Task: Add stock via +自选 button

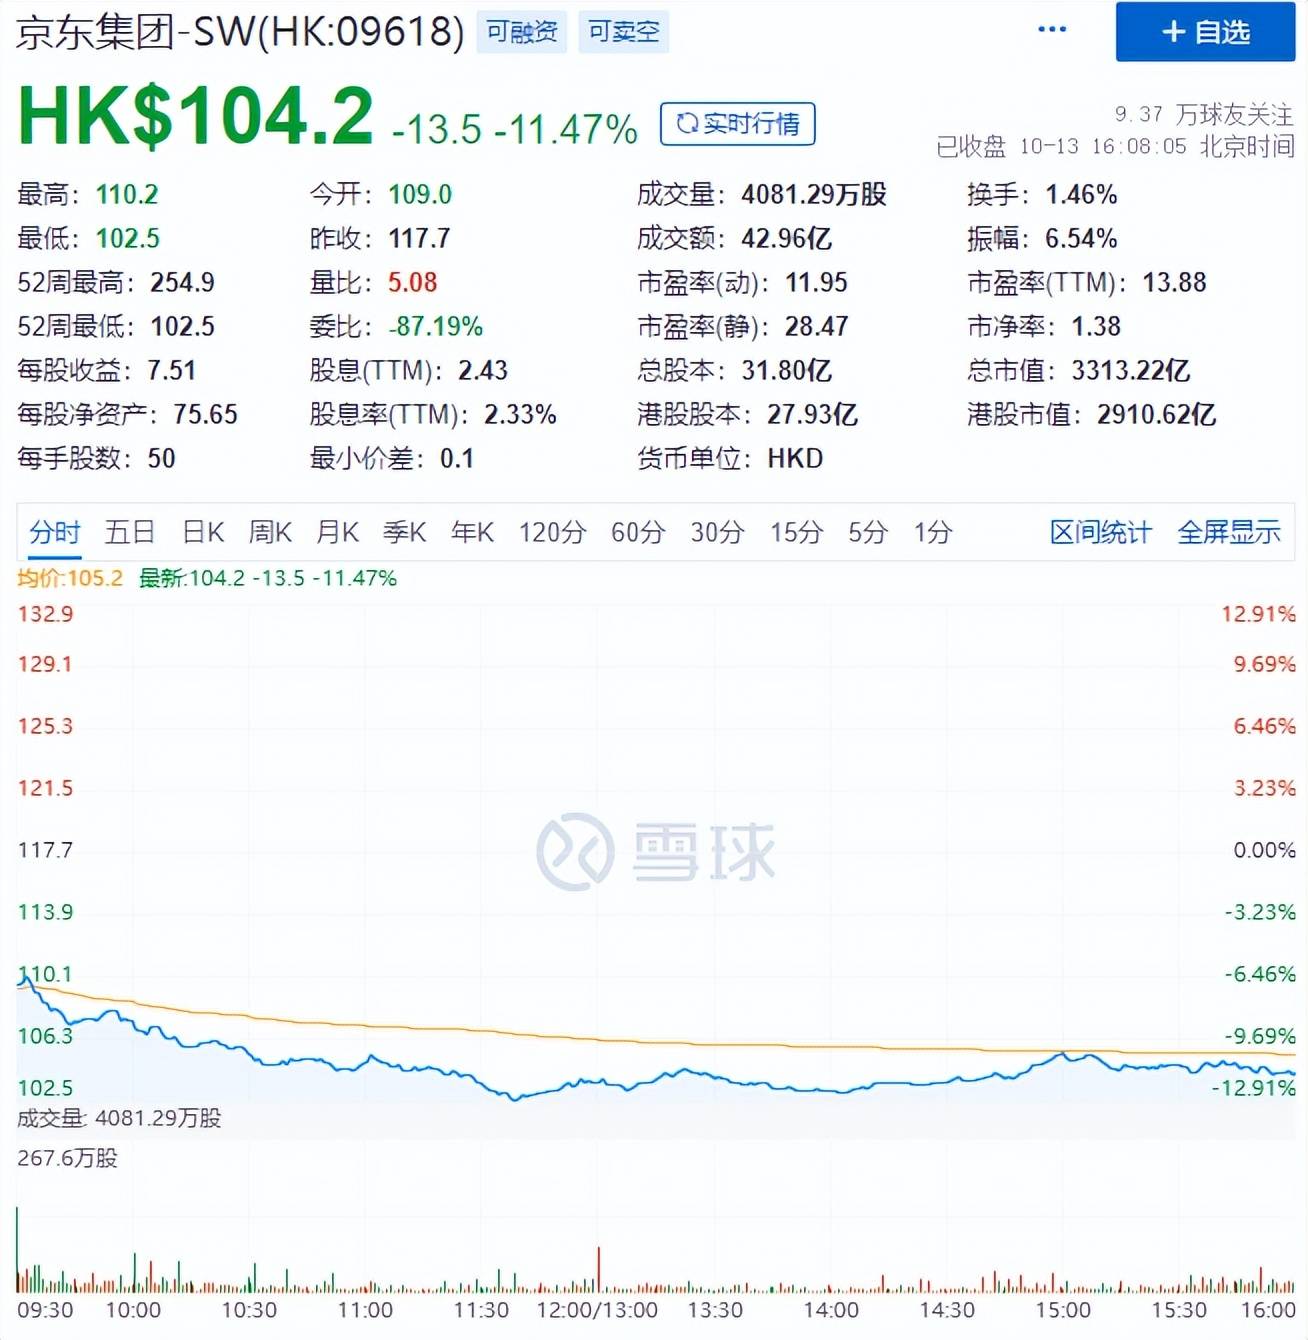Action: (1205, 33)
